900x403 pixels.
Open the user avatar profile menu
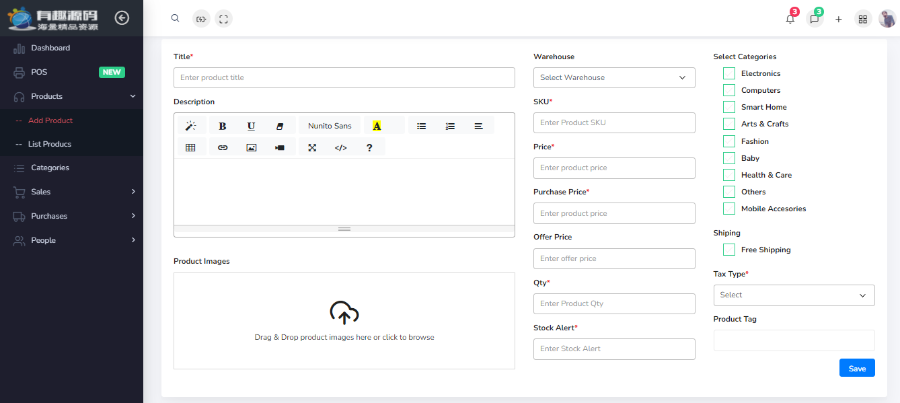887,19
